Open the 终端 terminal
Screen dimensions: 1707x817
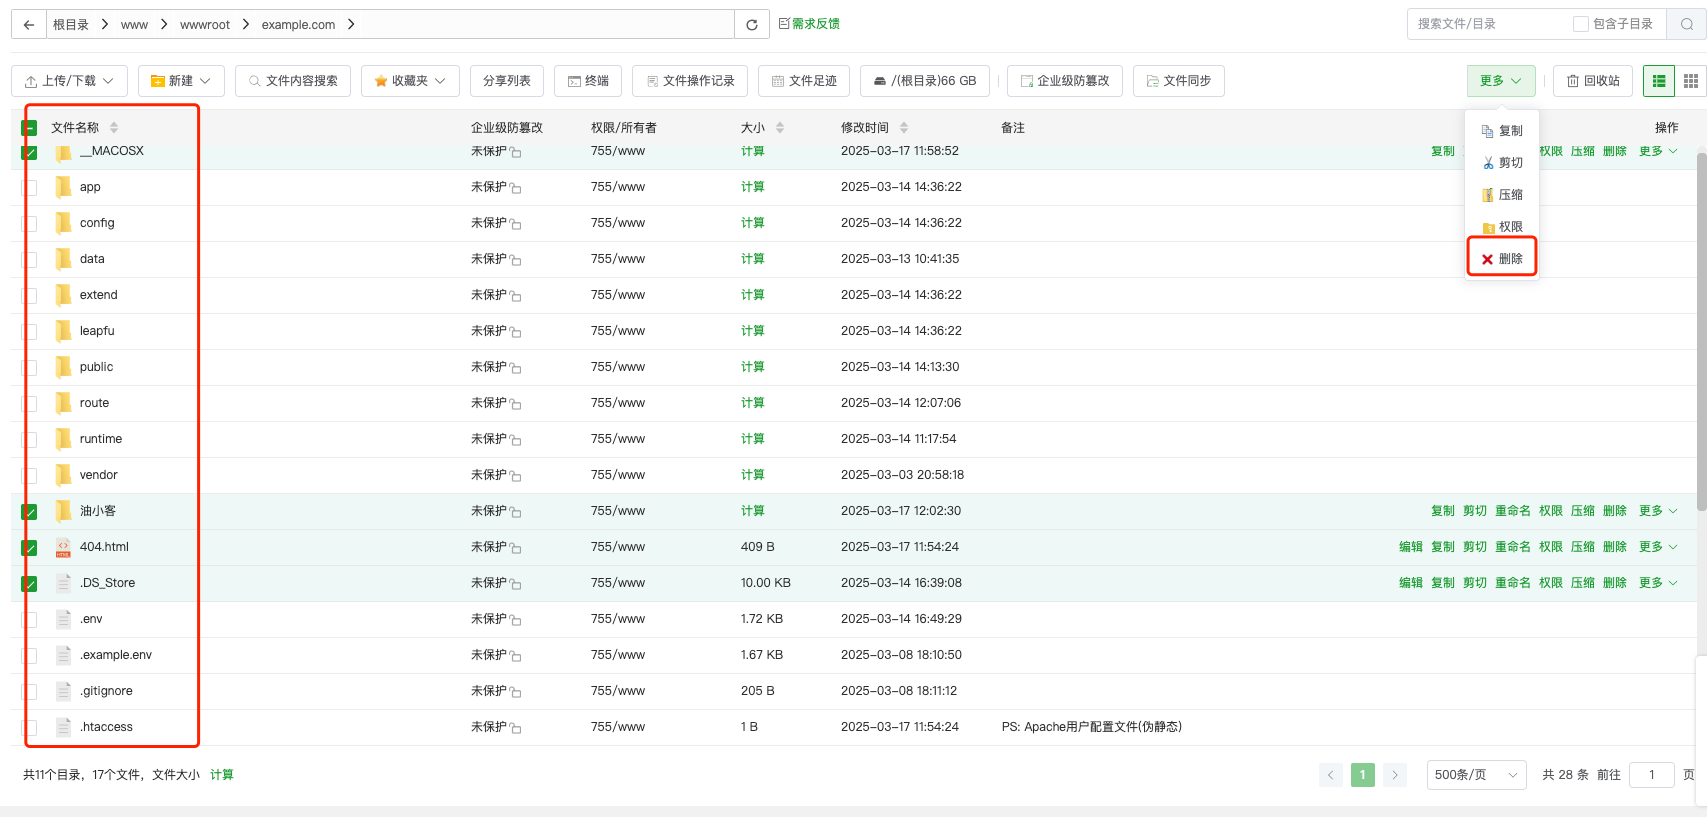pyautogui.click(x=588, y=81)
